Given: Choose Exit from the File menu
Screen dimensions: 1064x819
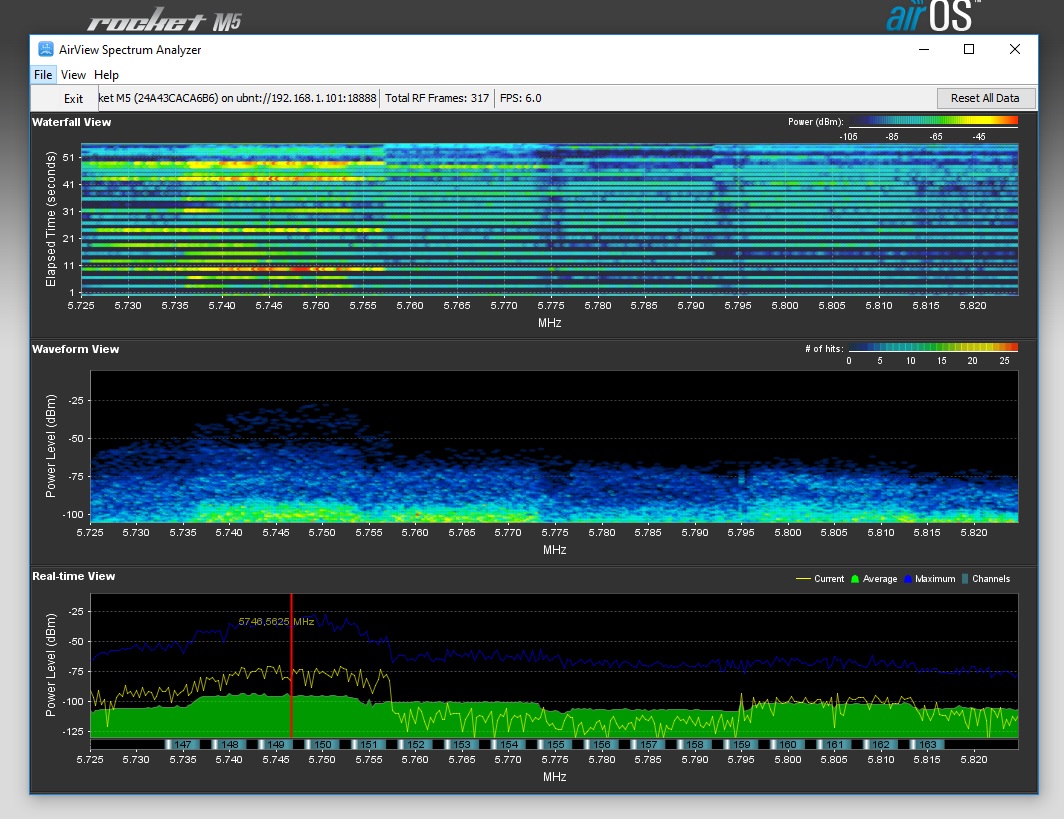Looking at the screenshot, I should pyautogui.click(x=73, y=99).
